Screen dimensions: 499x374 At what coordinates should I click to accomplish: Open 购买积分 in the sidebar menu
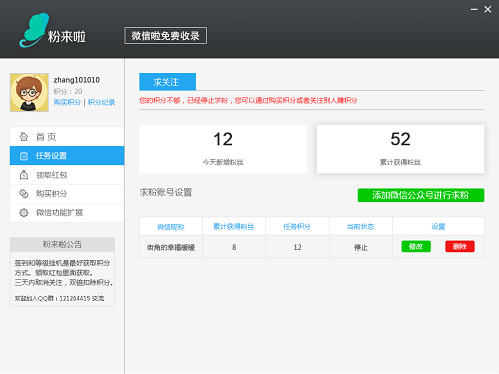pyautogui.click(x=67, y=194)
